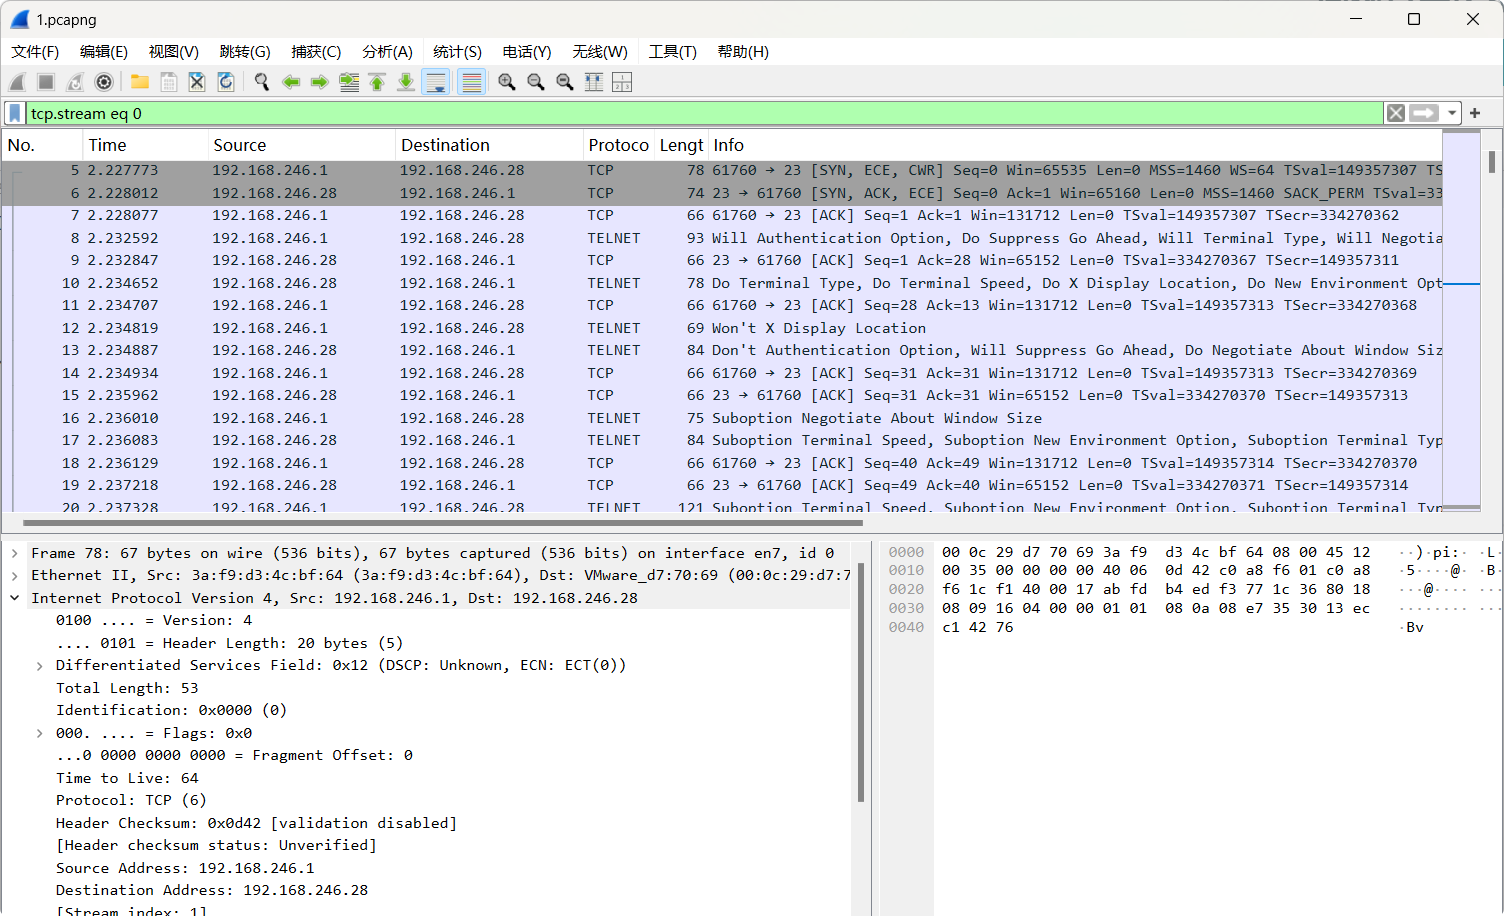Select packet 16 Suboption Negotiate About Window Size
This screenshot has width=1504, height=916.
722,418
